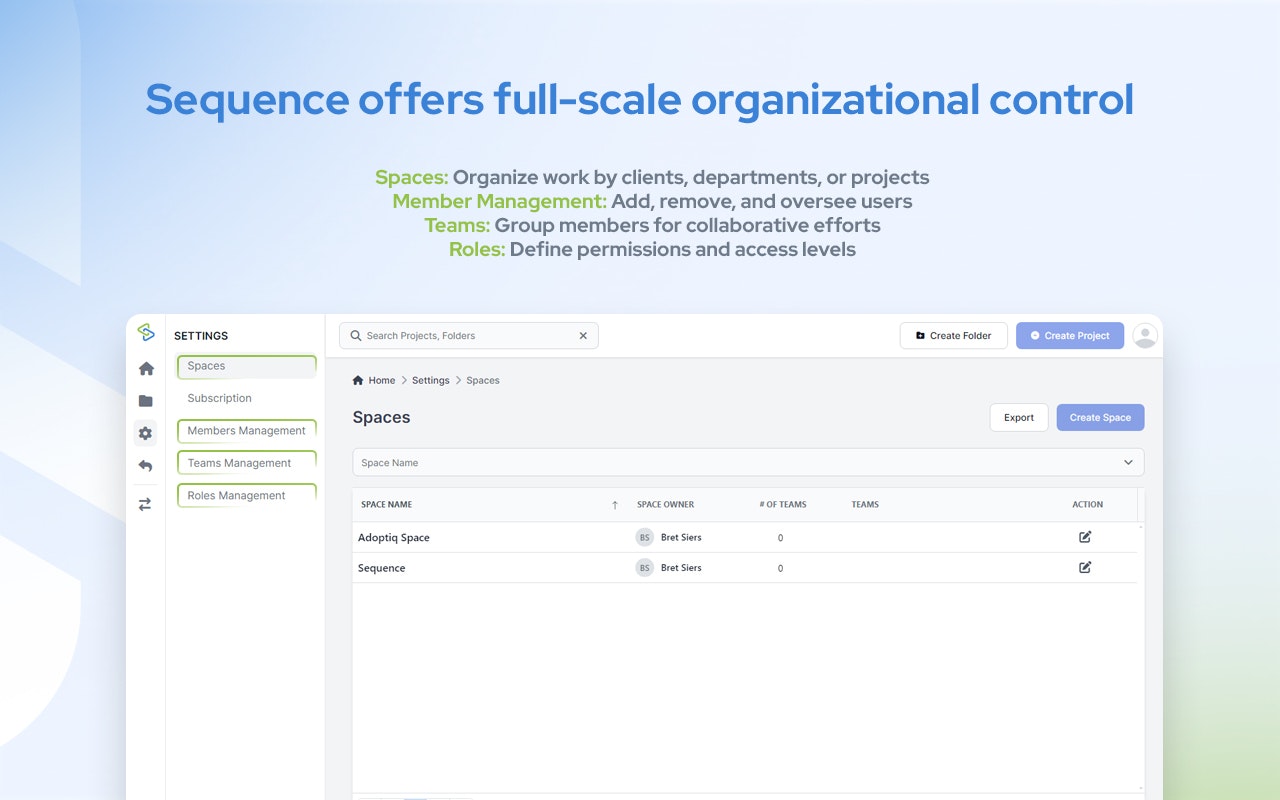Open the Members Management section
Image resolution: width=1280 pixels, height=800 pixels.
(246, 430)
